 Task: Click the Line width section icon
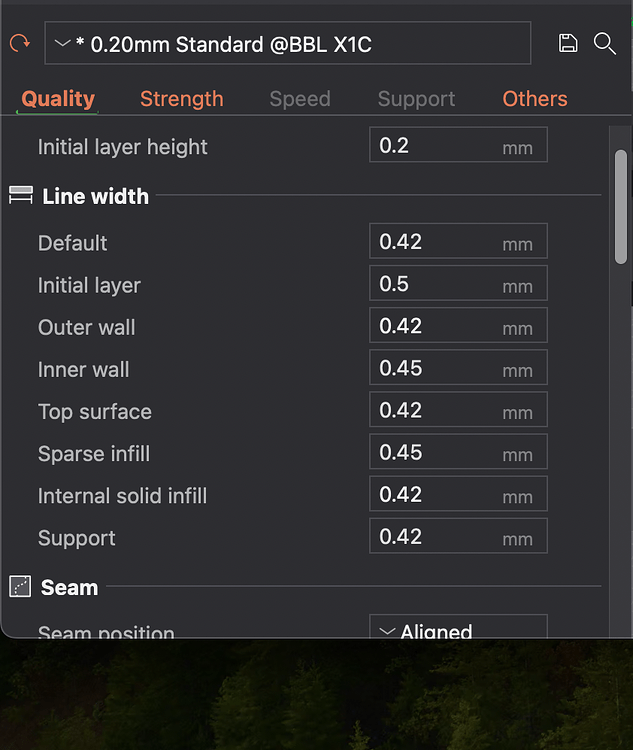coord(21,196)
